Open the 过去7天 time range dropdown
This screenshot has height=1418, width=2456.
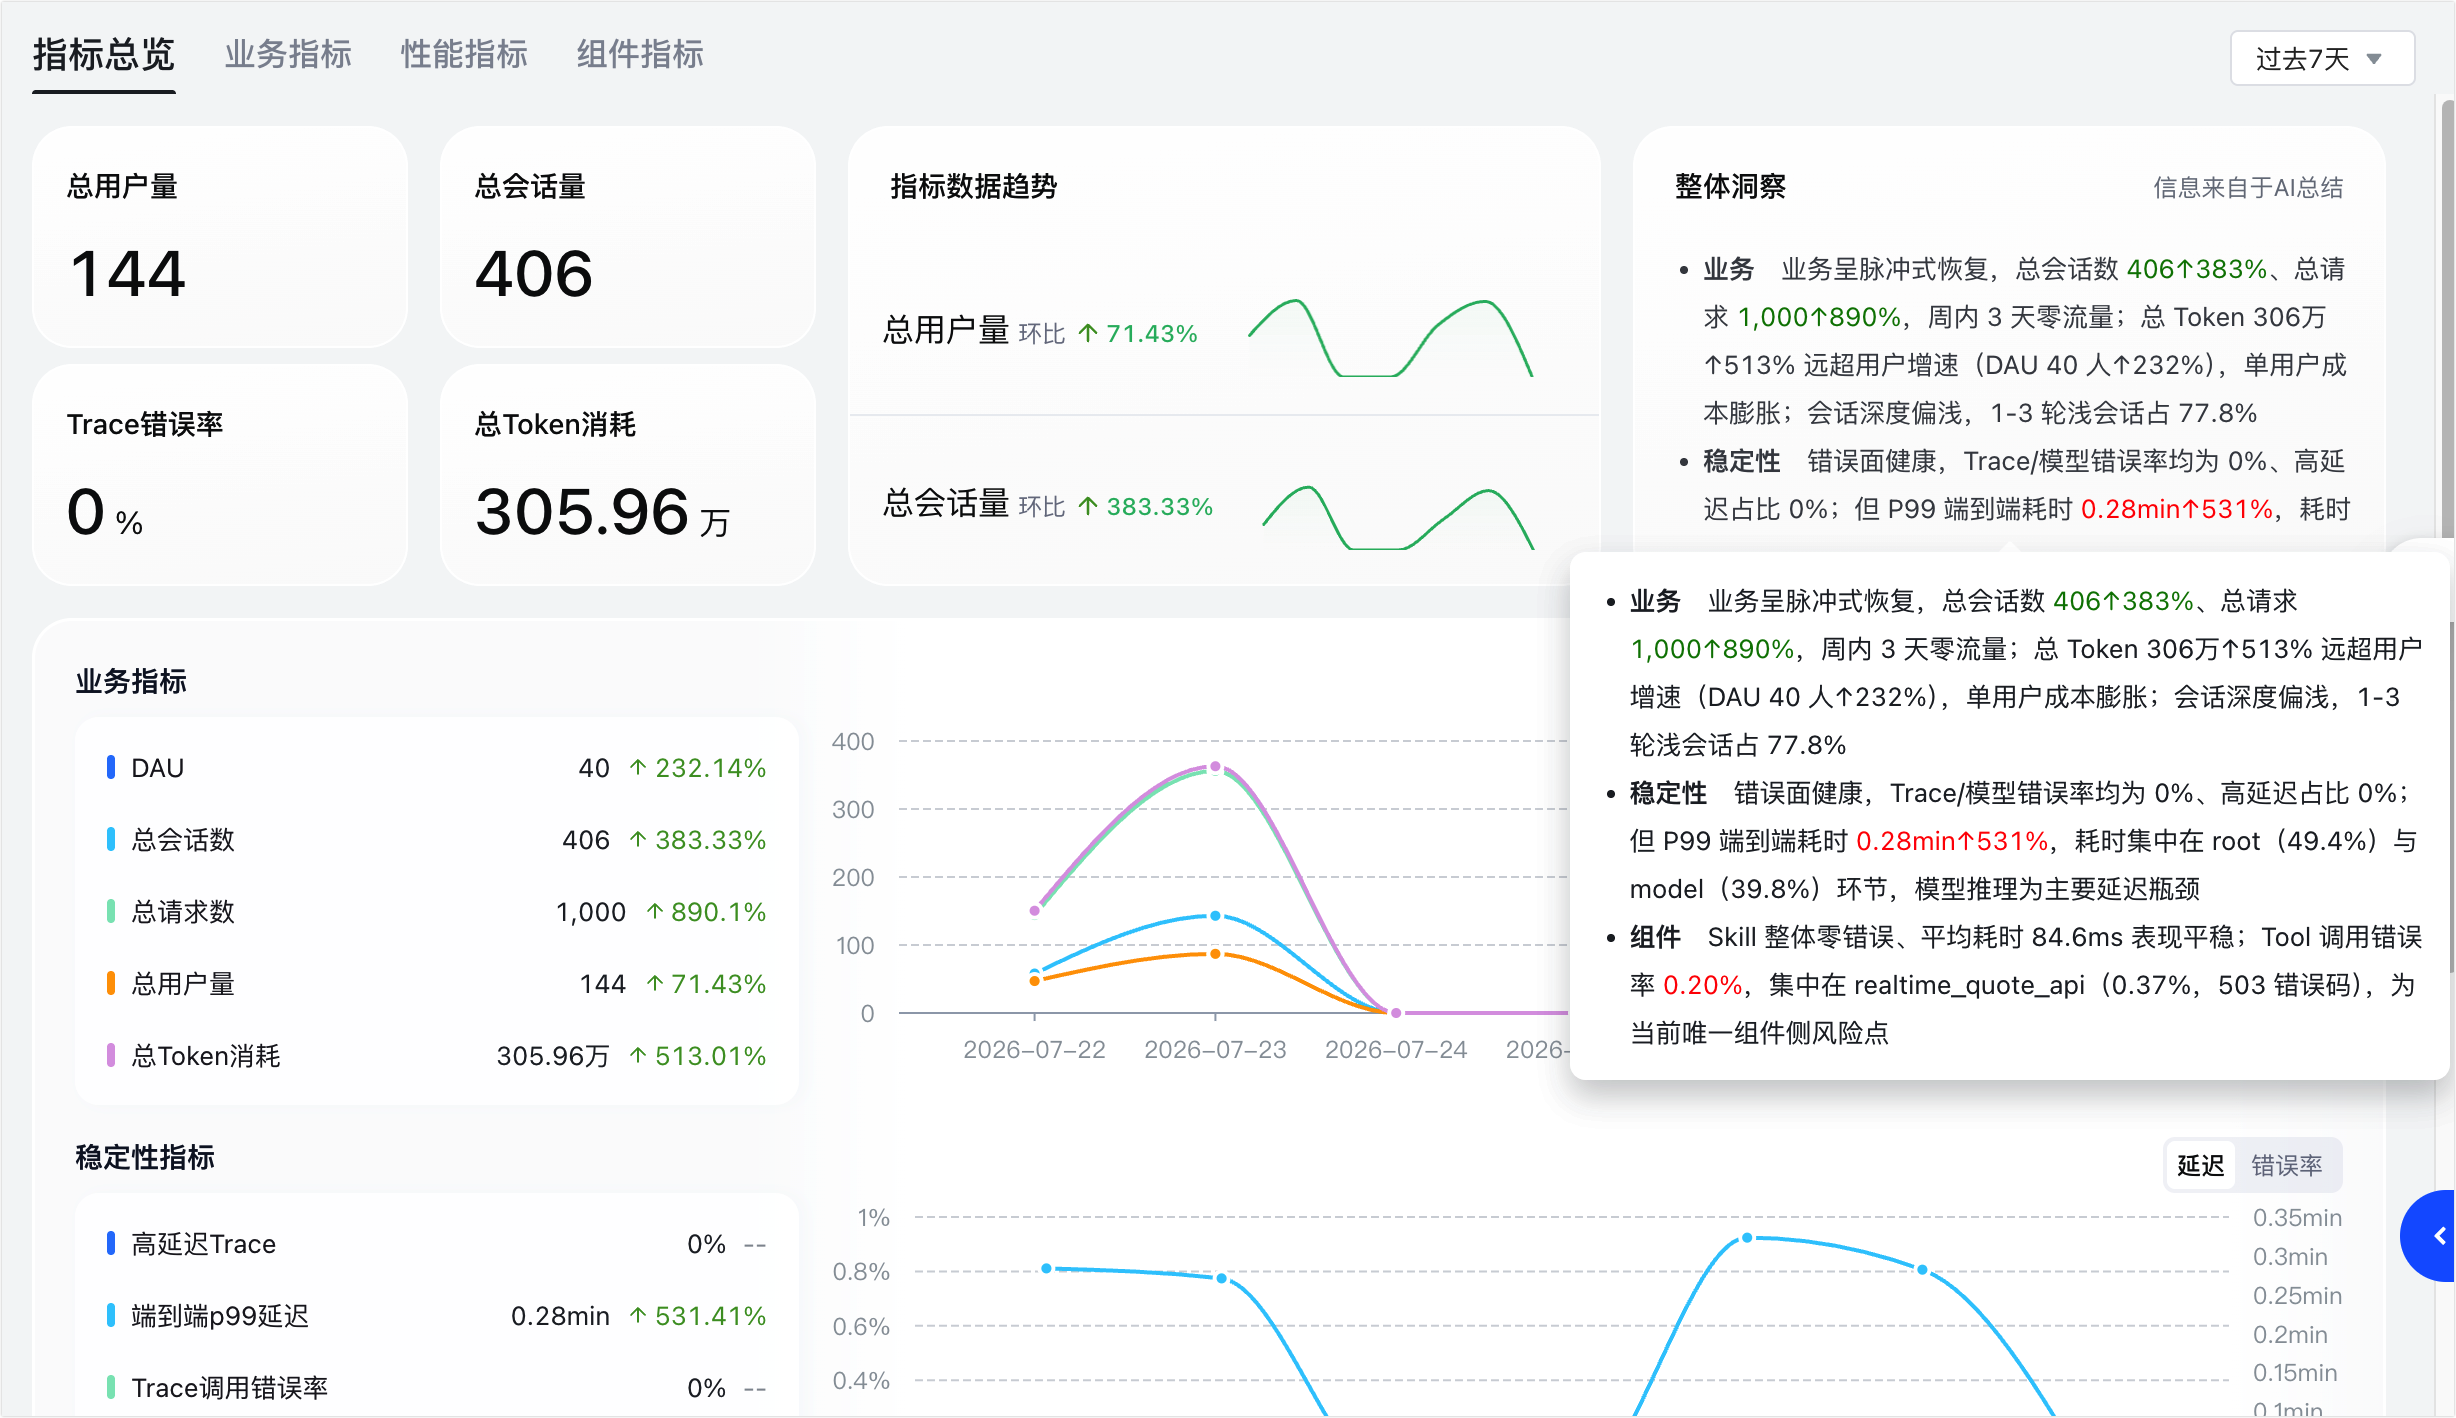pyautogui.click(x=2322, y=58)
